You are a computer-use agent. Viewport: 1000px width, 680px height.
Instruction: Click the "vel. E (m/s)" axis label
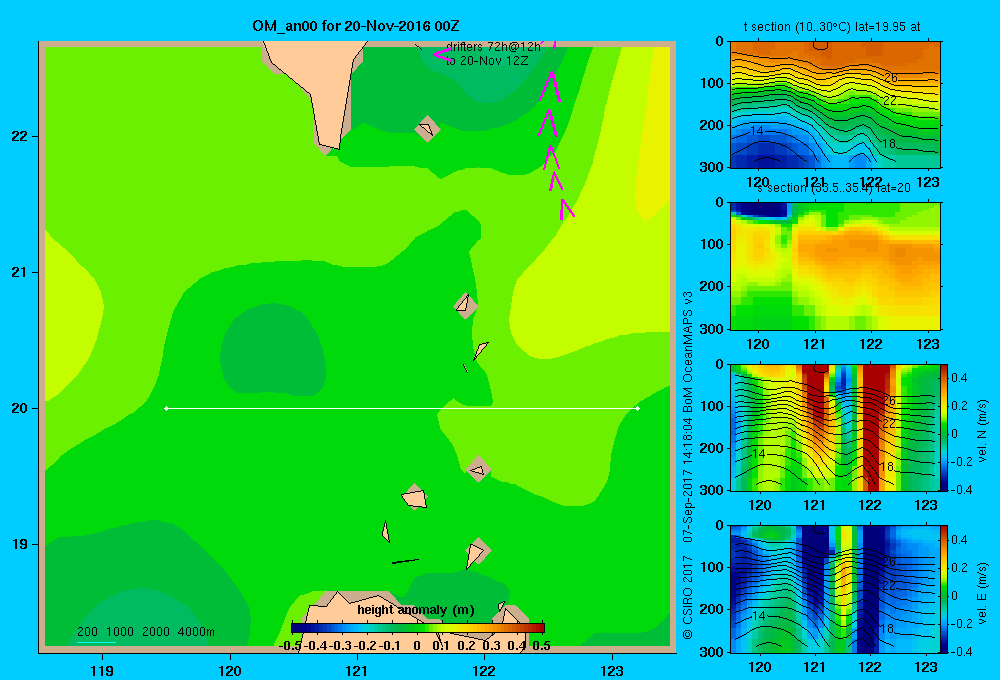pyautogui.click(x=982, y=593)
